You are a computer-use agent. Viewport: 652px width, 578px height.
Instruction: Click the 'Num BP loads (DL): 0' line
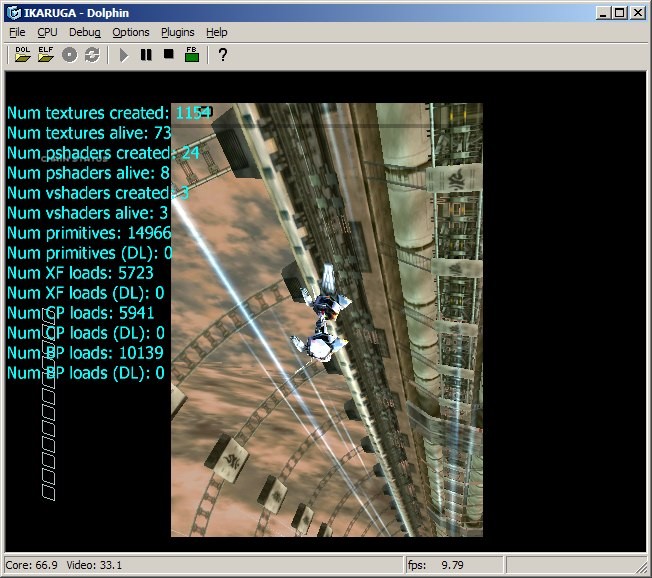click(86, 373)
